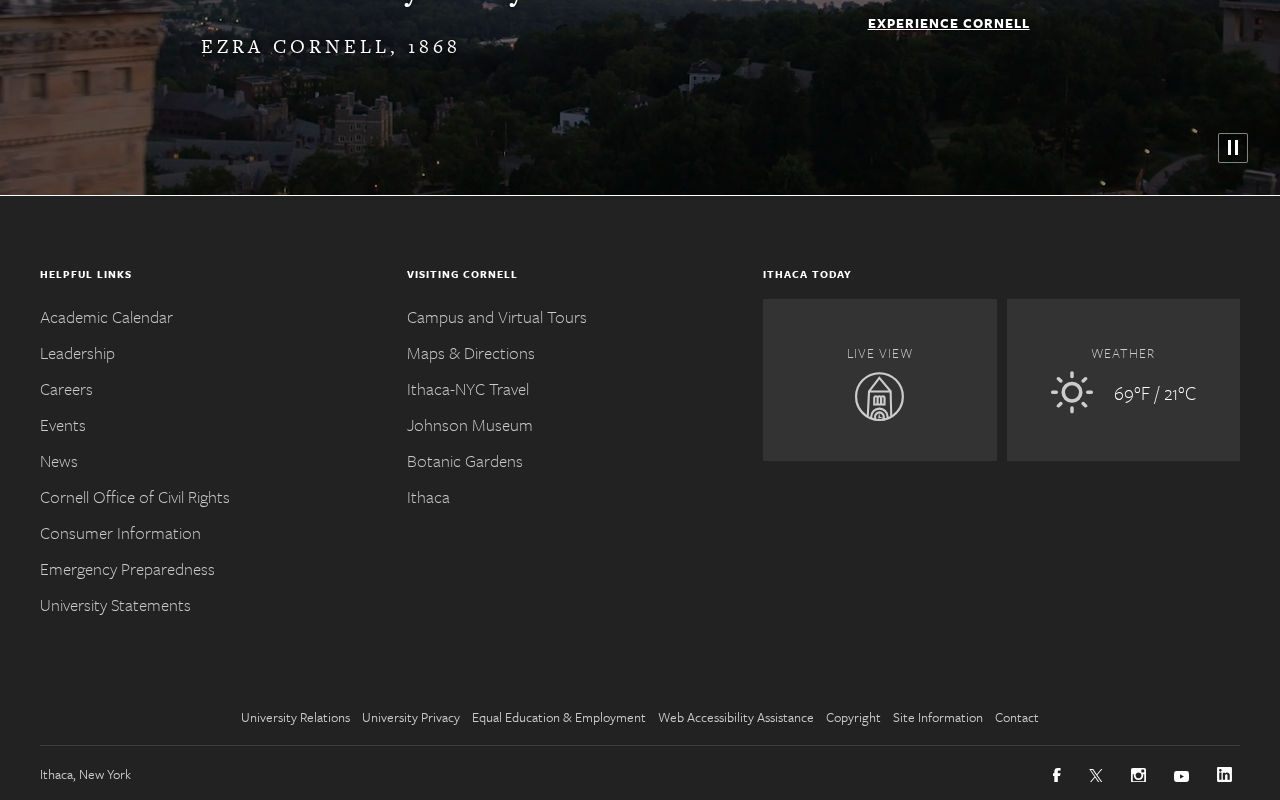This screenshot has height=800, width=1280.
Task: Open the Academic Calendar link
Action: (x=106, y=317)
